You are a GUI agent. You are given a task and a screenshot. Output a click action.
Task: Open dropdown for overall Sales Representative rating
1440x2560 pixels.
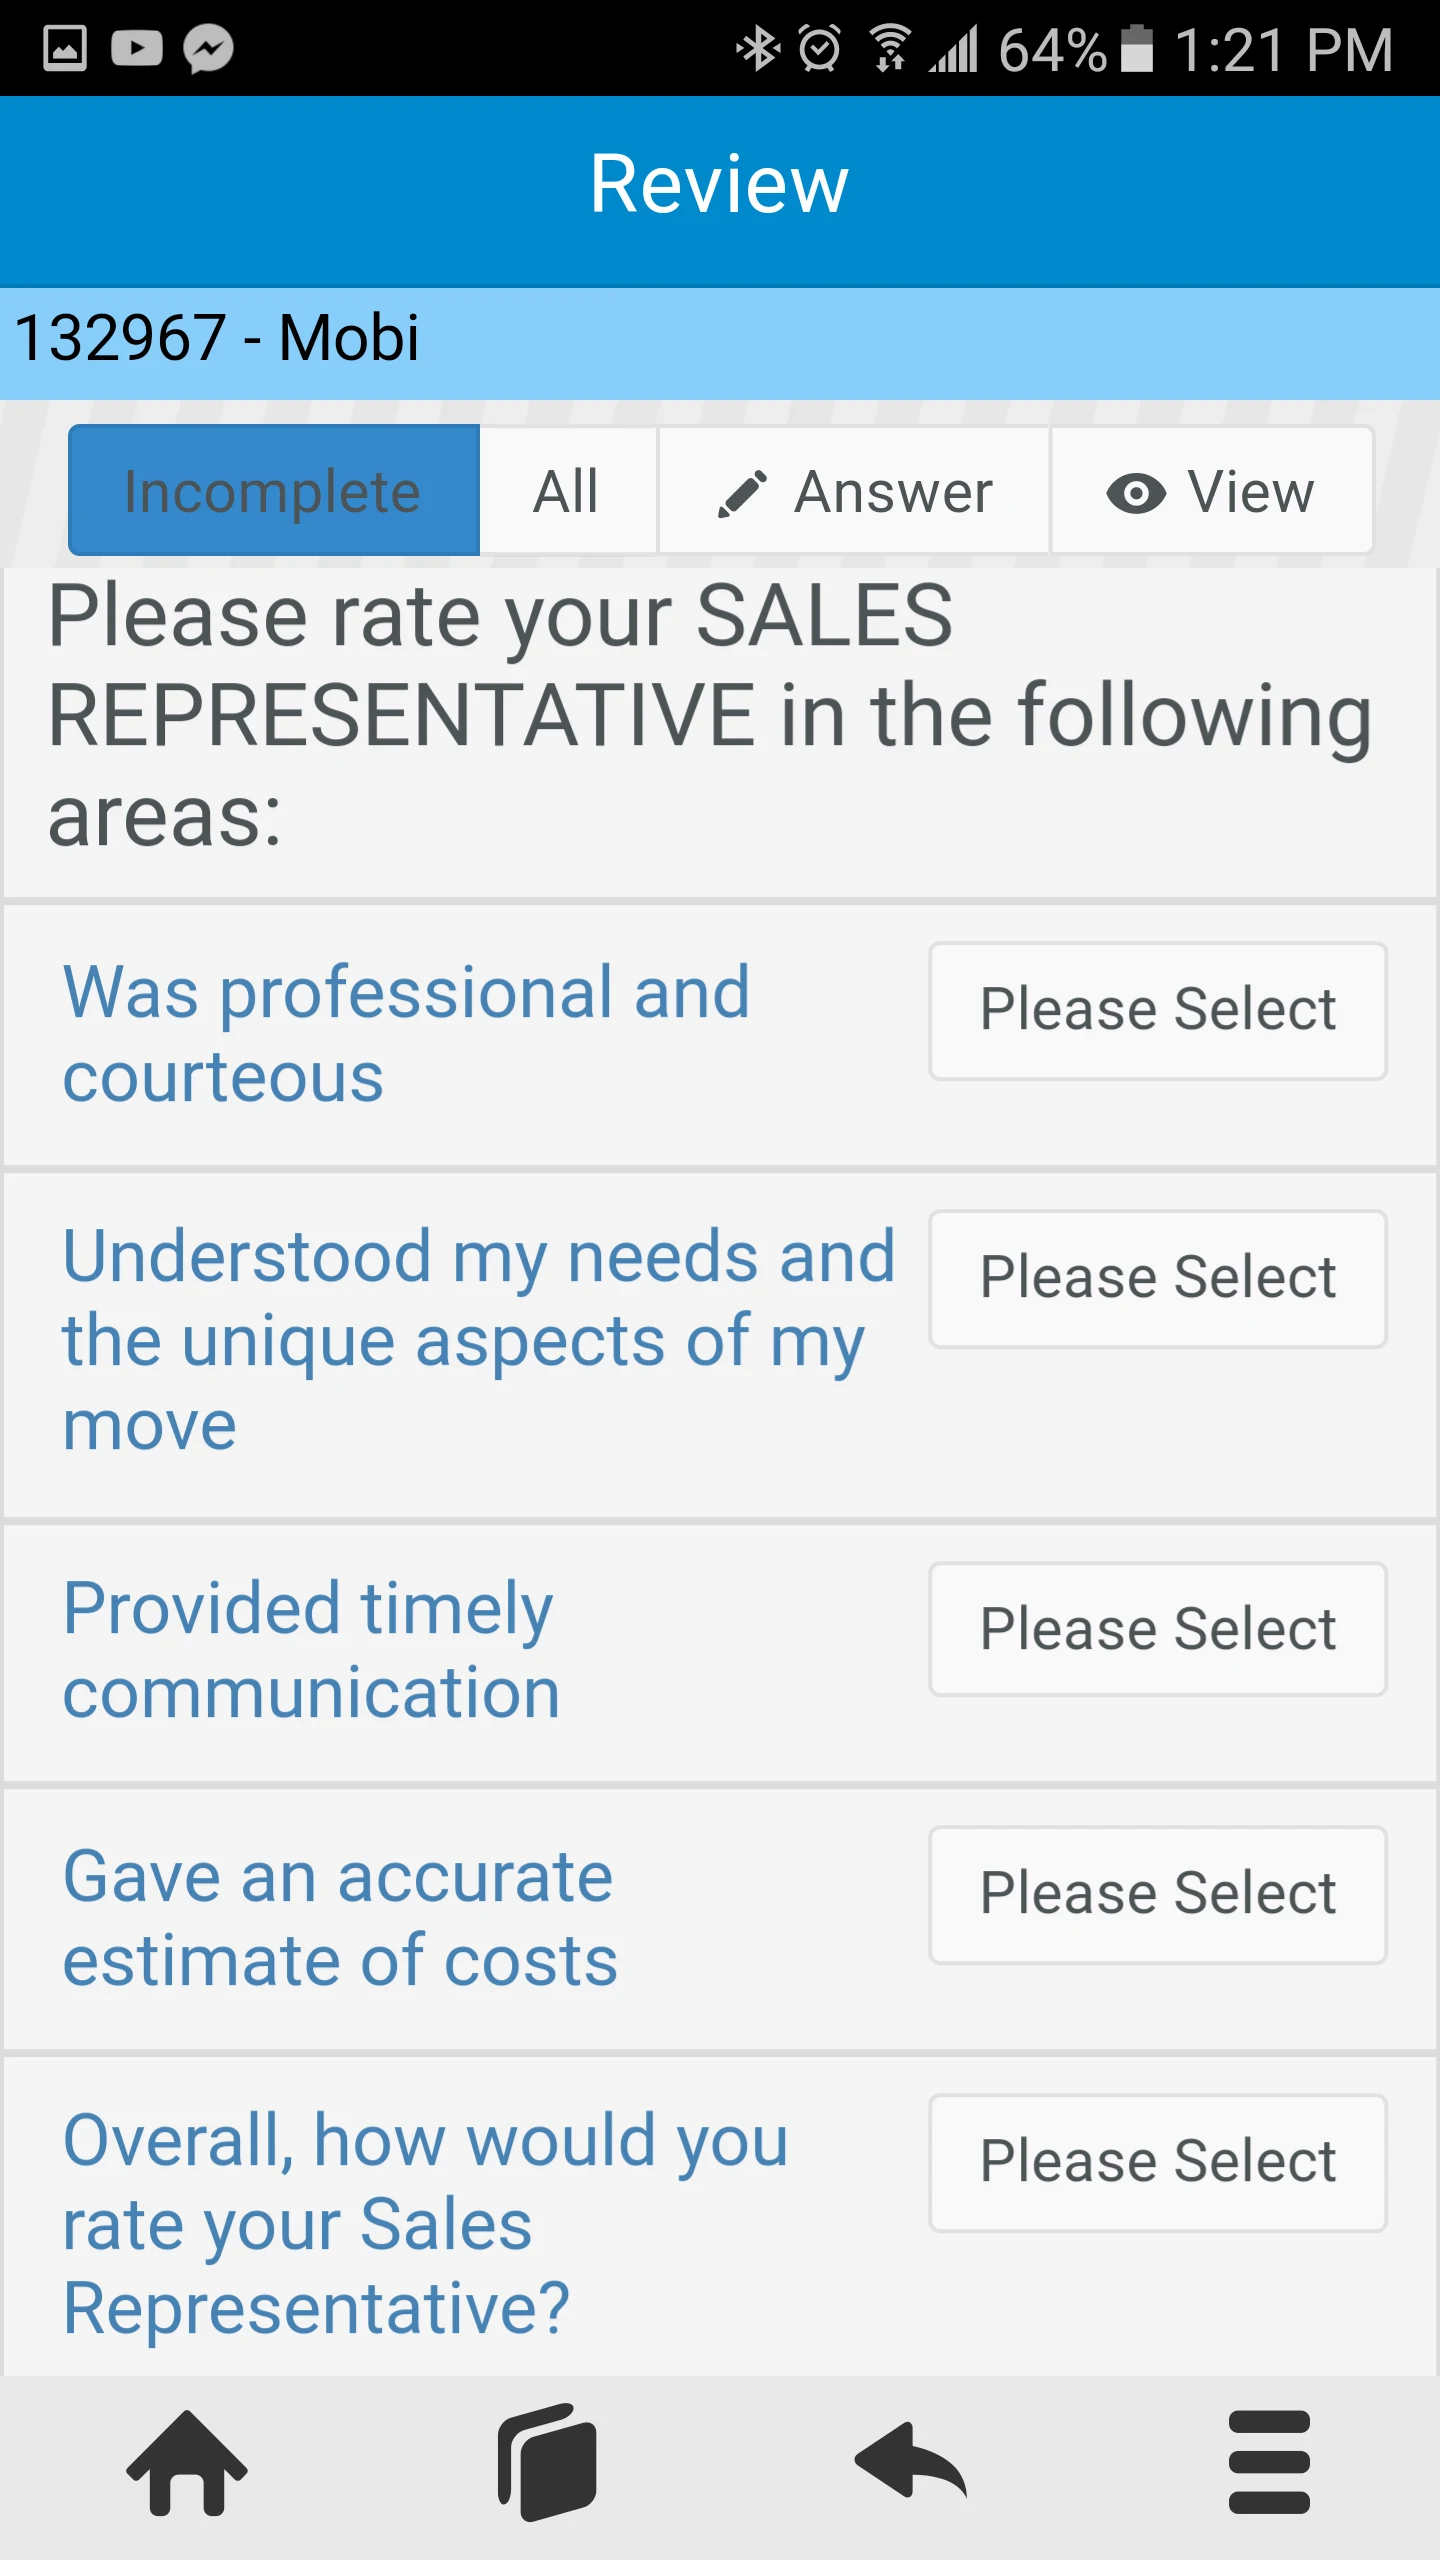click(x=1158, y=2162)
